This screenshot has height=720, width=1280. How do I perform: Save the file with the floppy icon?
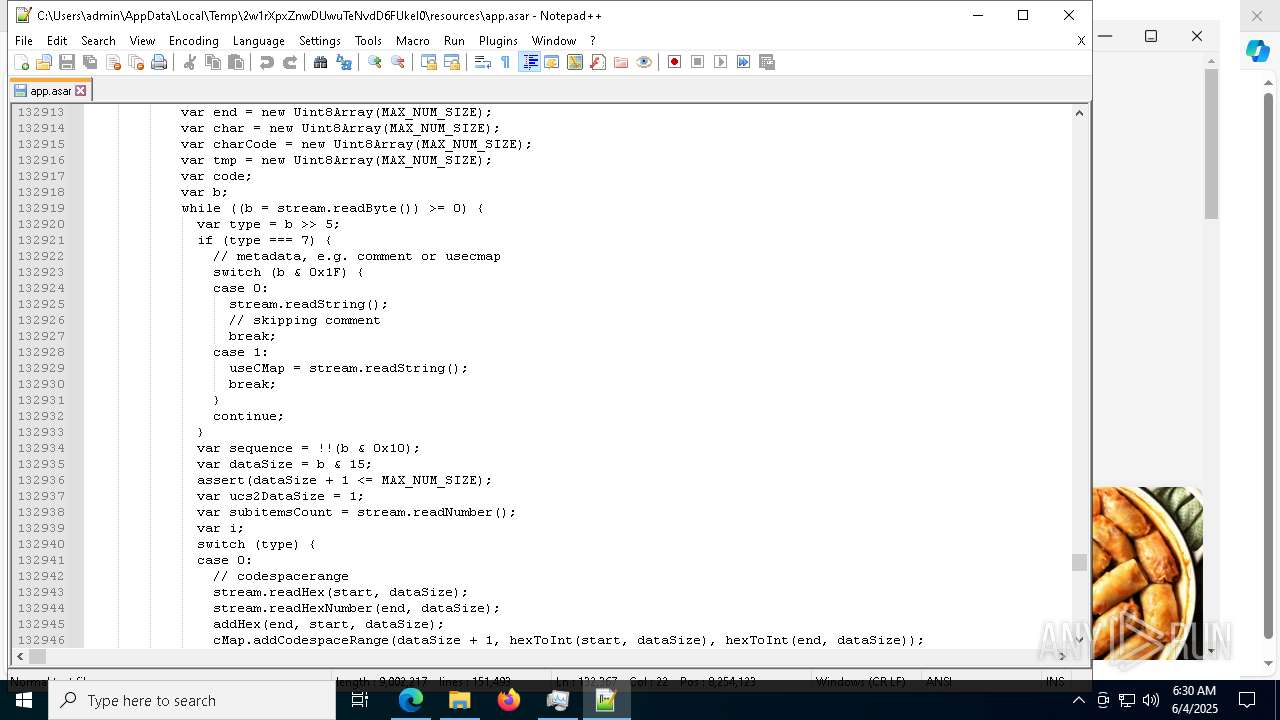(x=67, y=62)
